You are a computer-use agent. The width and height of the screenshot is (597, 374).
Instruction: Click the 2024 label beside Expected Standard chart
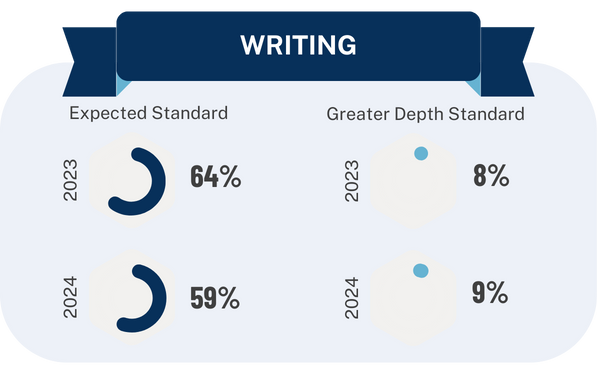click(x=71, y=297)
